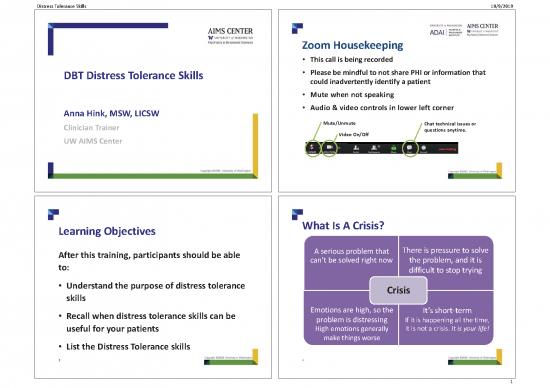Click the circled Chat bubble icon

coord(409,148)
